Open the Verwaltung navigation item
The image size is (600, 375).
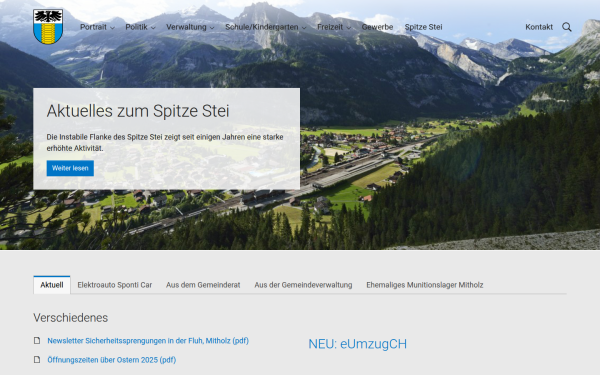coord(186,27)
